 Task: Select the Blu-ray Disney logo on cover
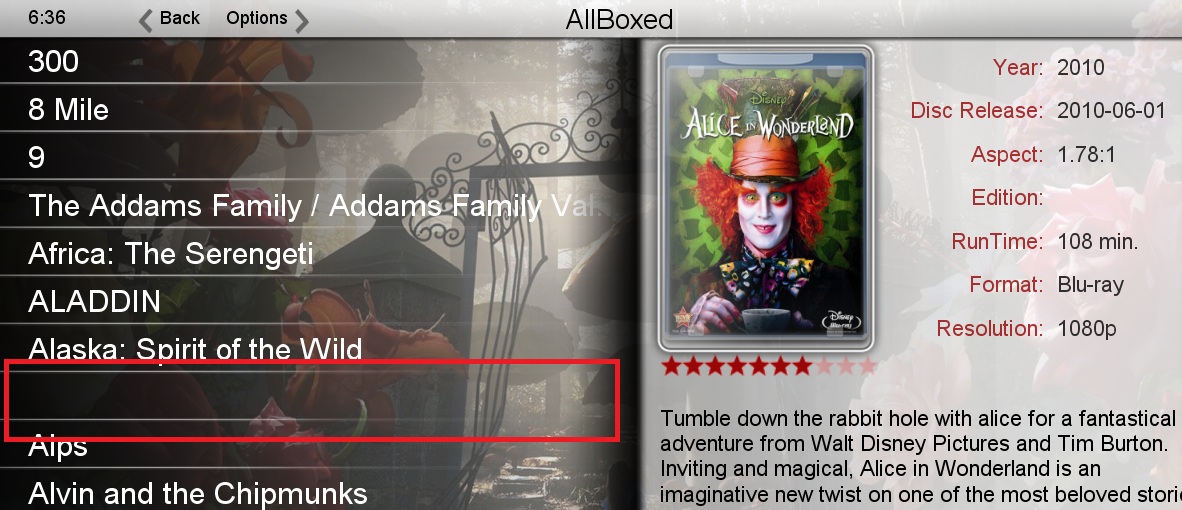(841, 320)
